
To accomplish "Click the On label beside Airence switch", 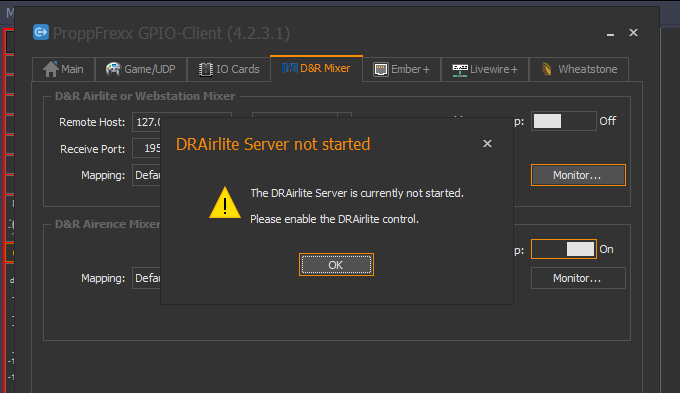I will click(x=606, y=249).
